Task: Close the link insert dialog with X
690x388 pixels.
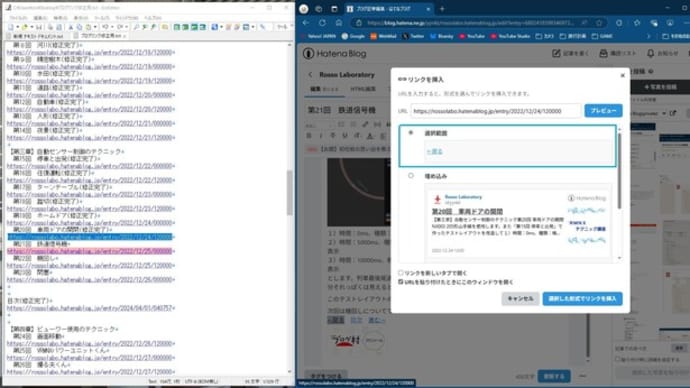Action: tap(622, 75)
